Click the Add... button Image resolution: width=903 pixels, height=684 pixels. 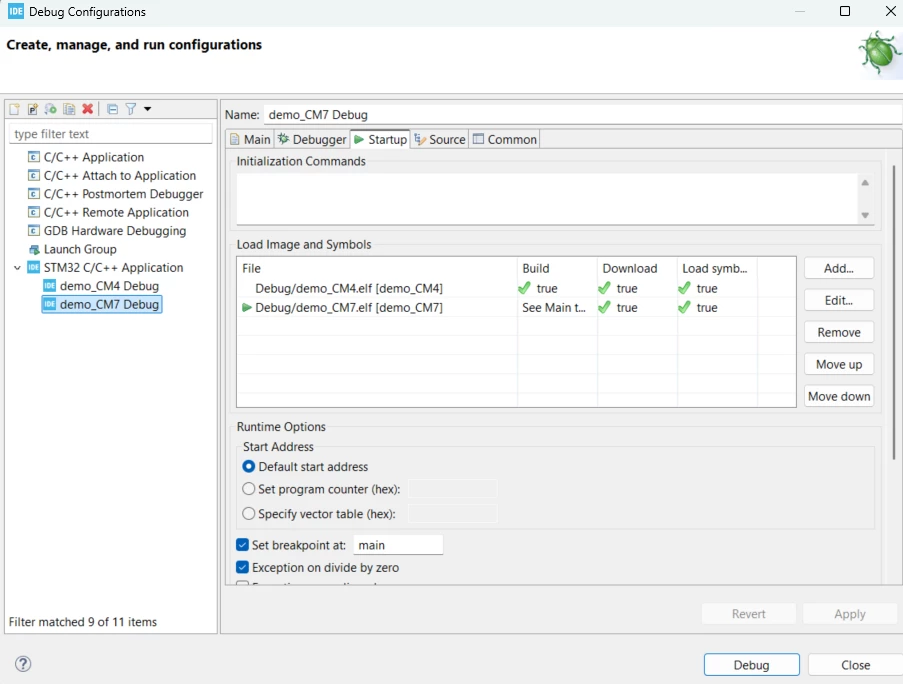[x=838, y=268]
